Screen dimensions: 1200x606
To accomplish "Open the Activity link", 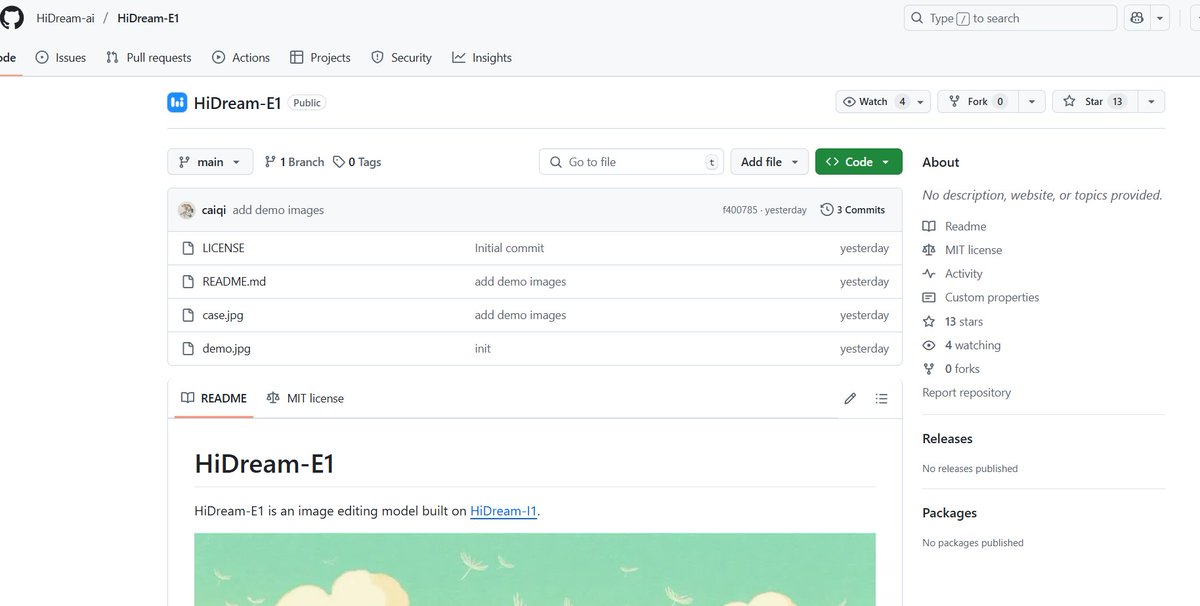I will tap(952, 274).
